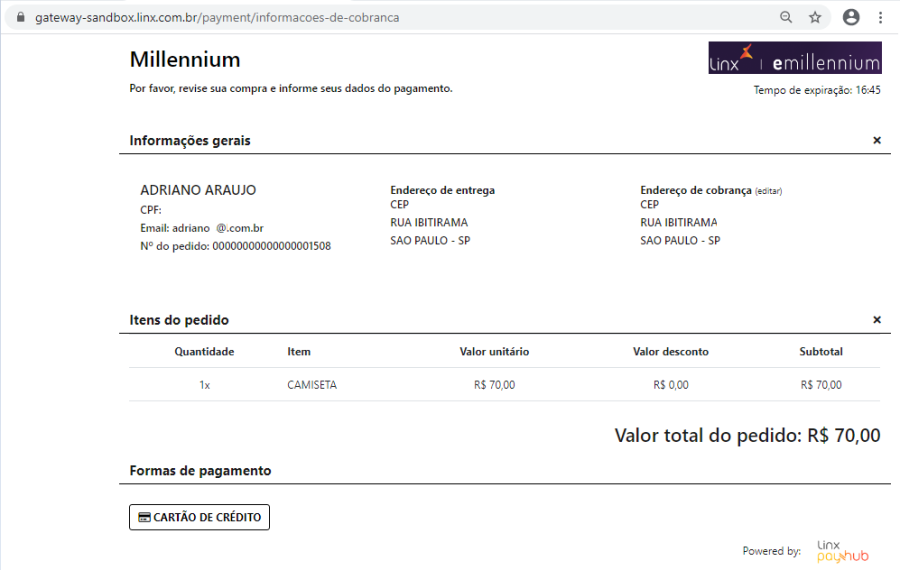Viewport: 900px width, 570px height.
Task: Collapse the Itens do pedido section
Action: coord(877,320)
